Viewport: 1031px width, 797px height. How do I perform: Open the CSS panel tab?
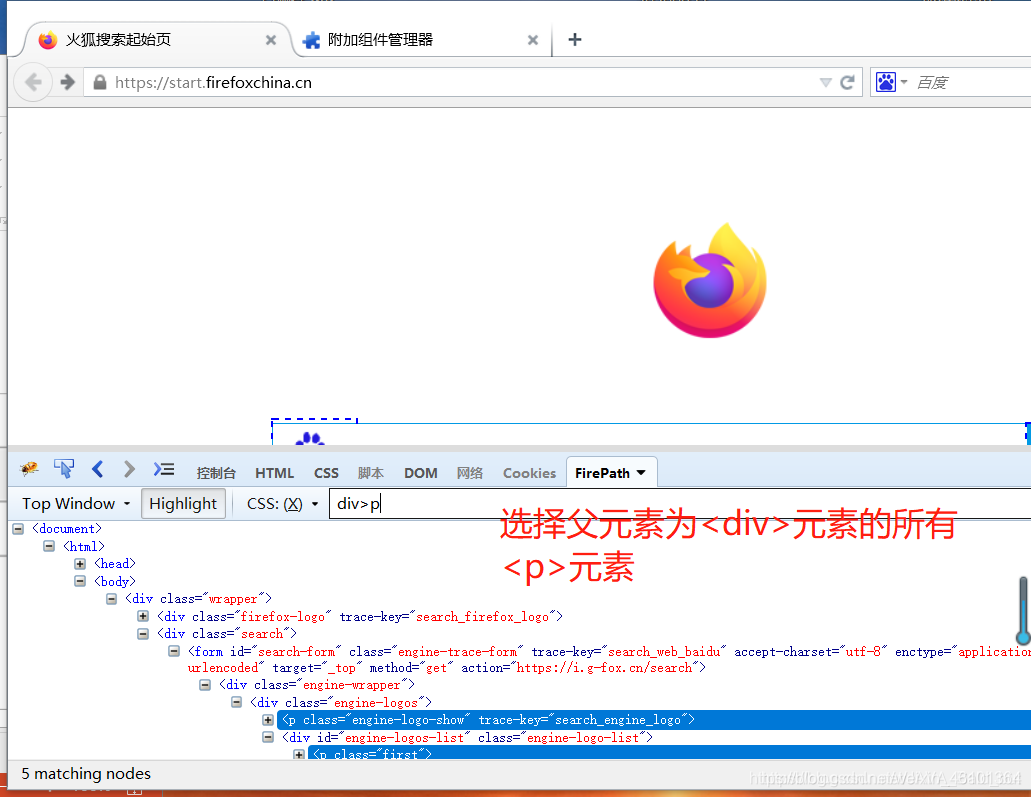pos(326,473)
